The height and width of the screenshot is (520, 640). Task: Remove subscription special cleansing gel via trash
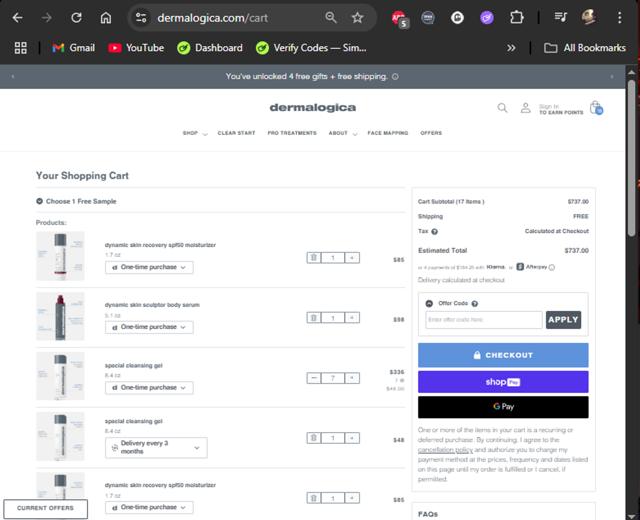[313, 438]
